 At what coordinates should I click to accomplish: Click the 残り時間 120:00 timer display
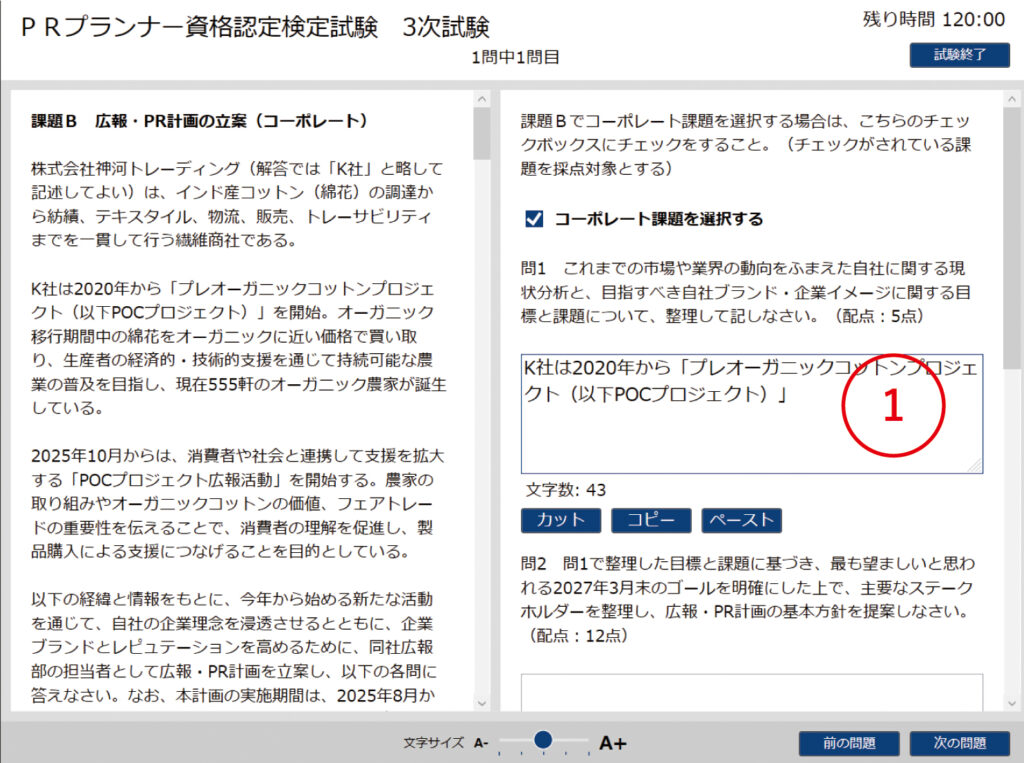pyautogui.click(x=933, y=19)
